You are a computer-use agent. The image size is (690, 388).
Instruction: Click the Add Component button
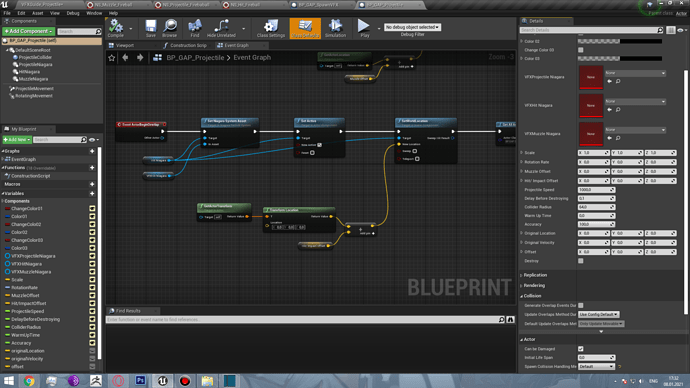click(29, 31)
